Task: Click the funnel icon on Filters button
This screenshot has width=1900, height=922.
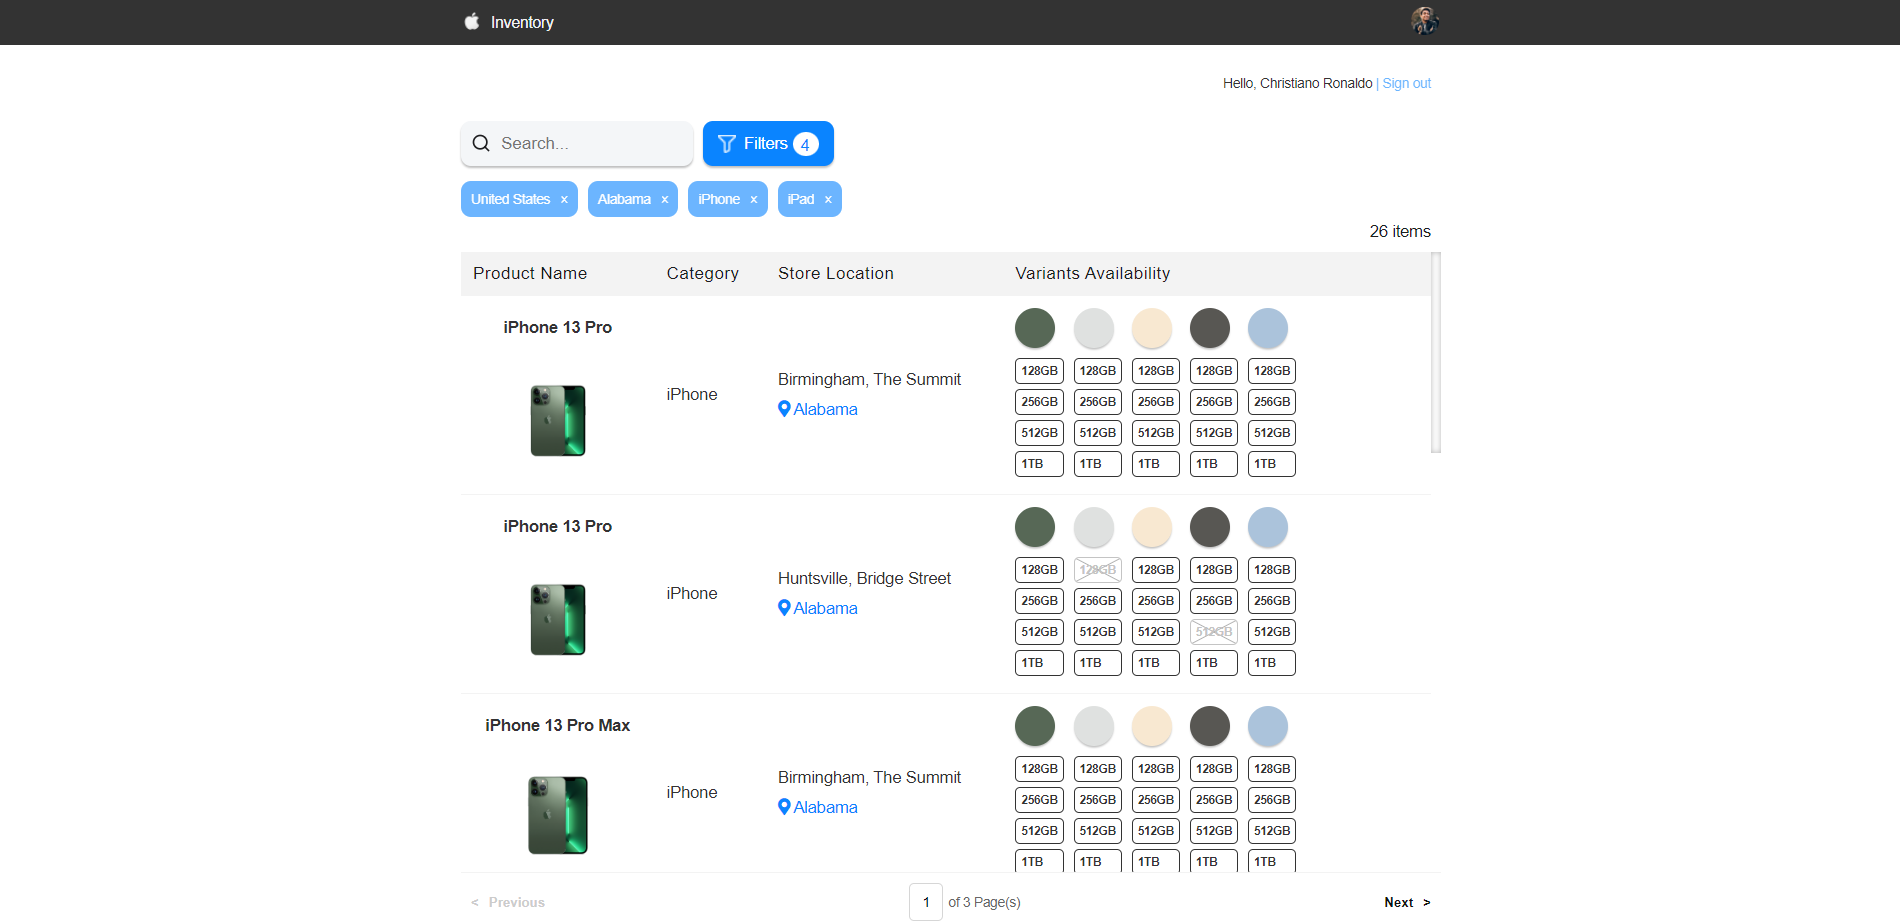Action: pos(727,144)
